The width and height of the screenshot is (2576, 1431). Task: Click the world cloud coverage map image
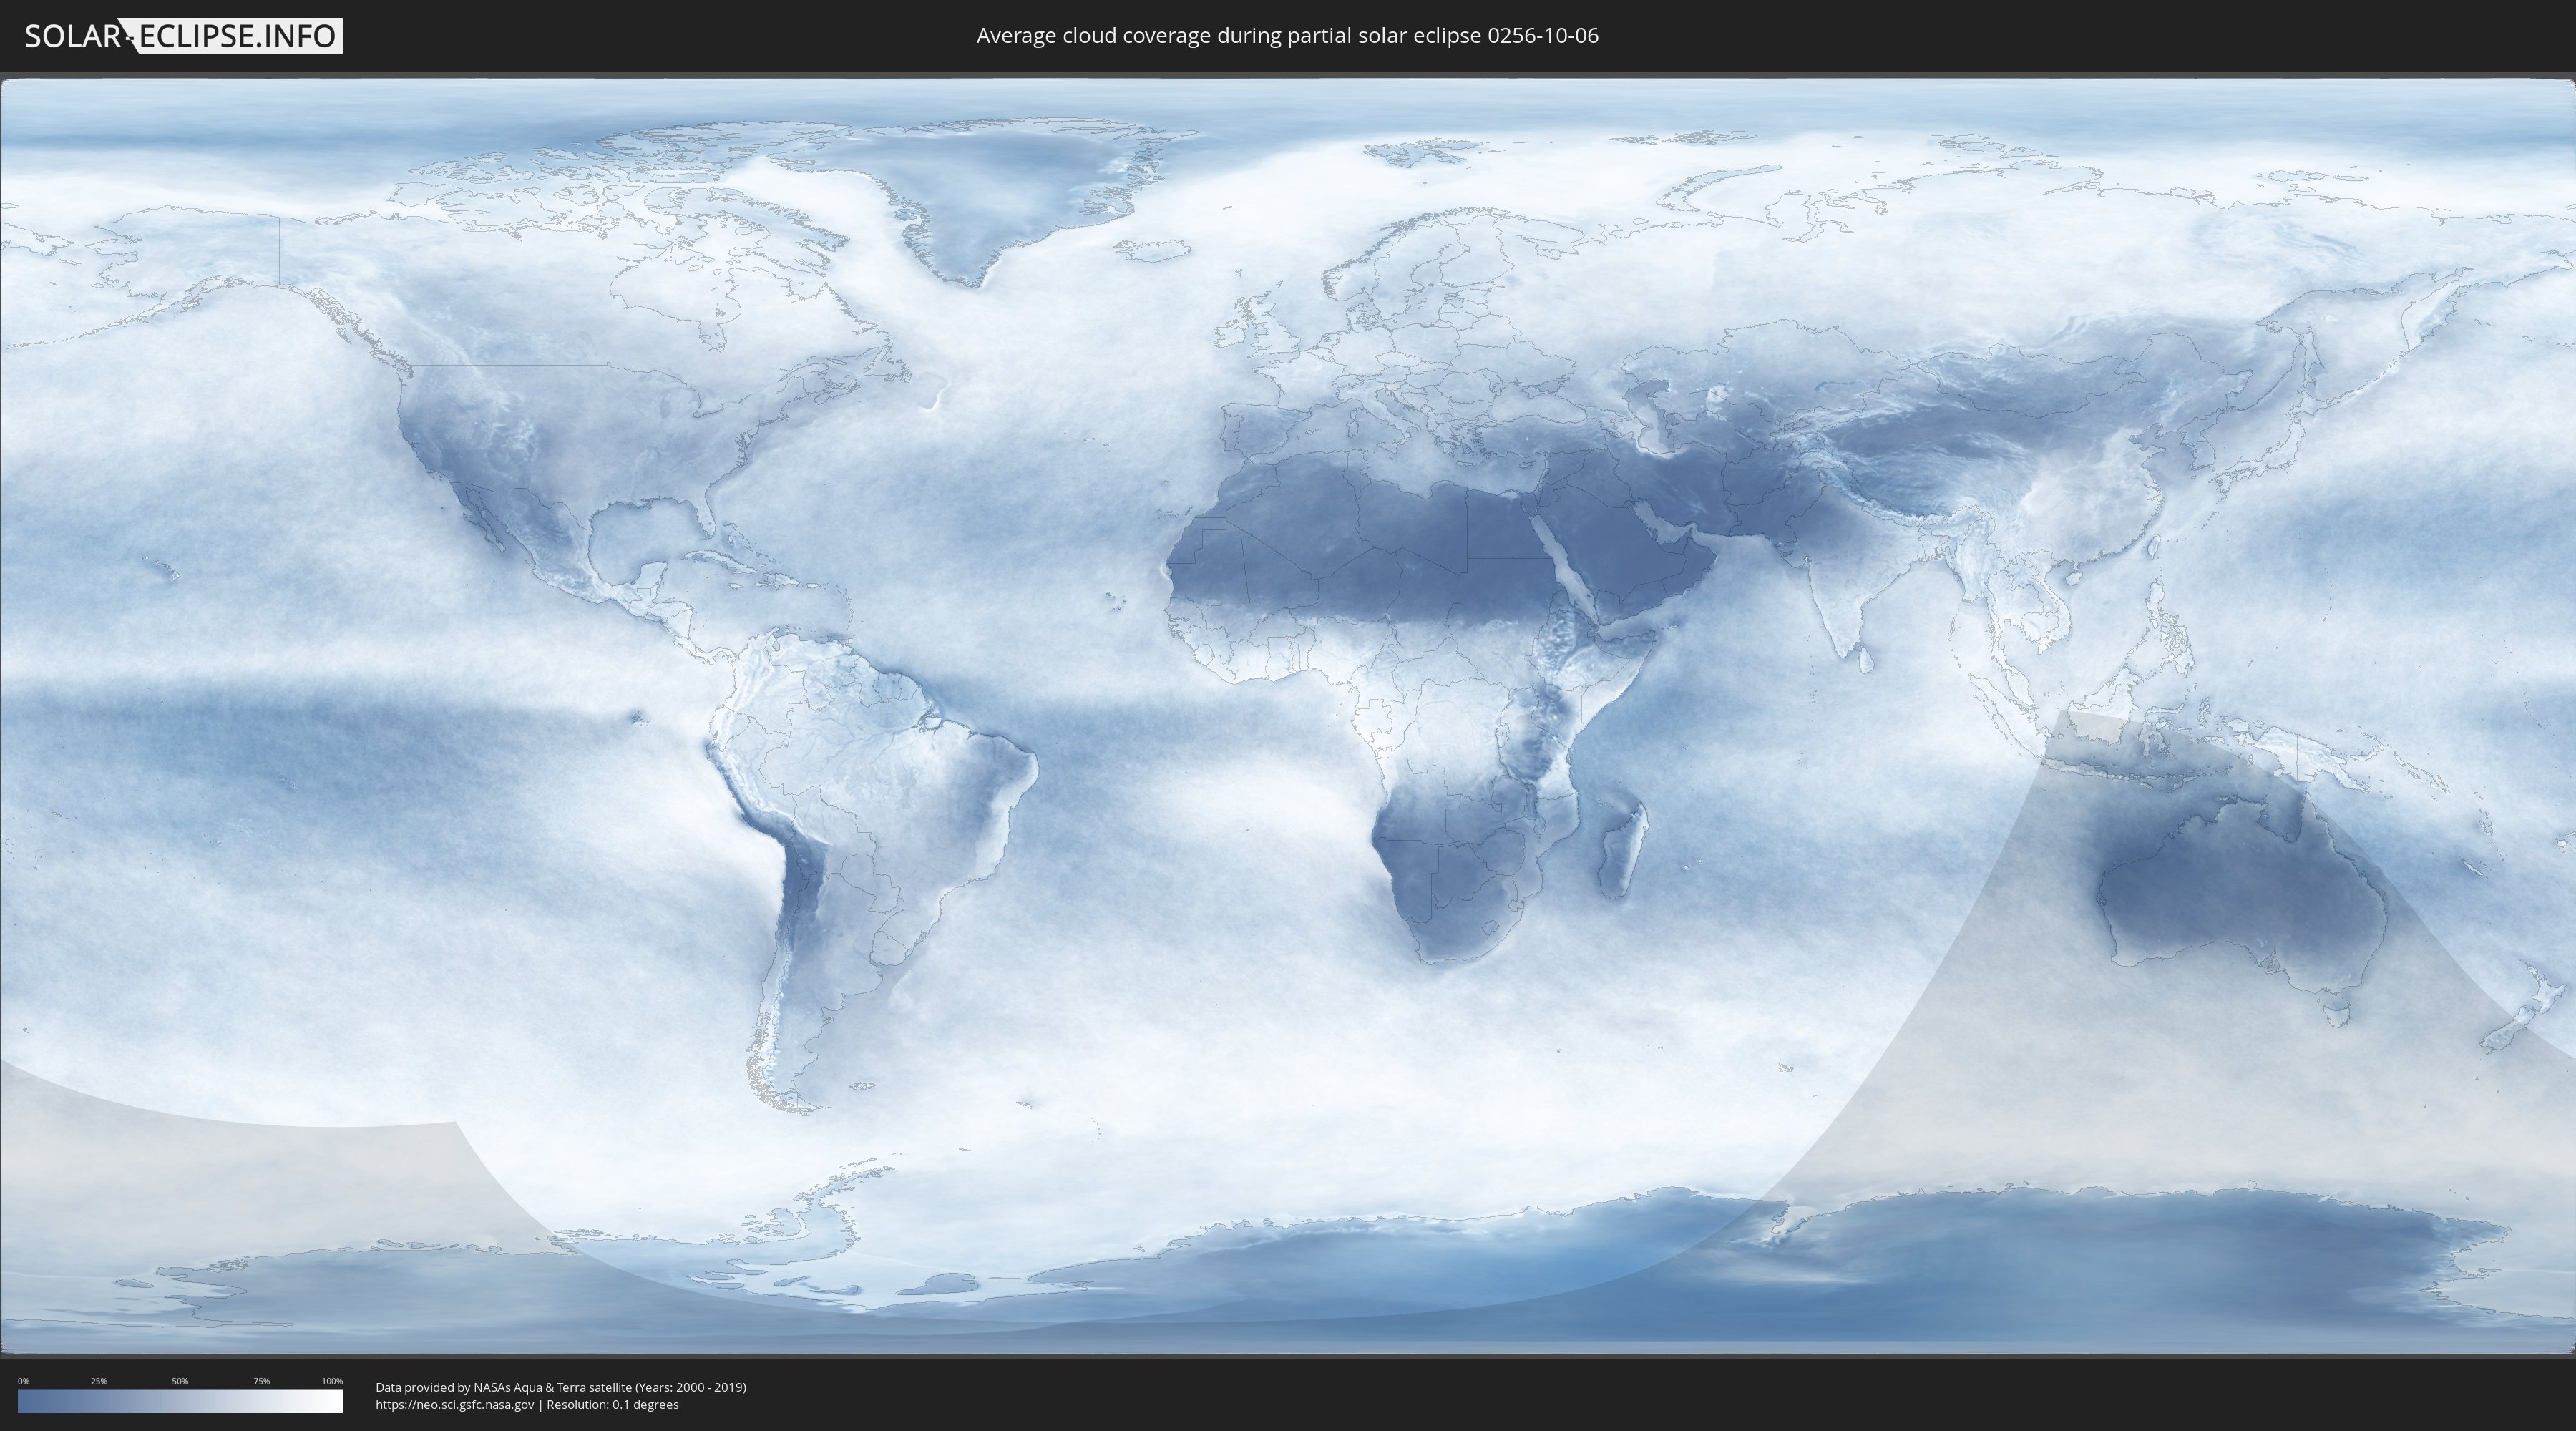(1288, 716)
